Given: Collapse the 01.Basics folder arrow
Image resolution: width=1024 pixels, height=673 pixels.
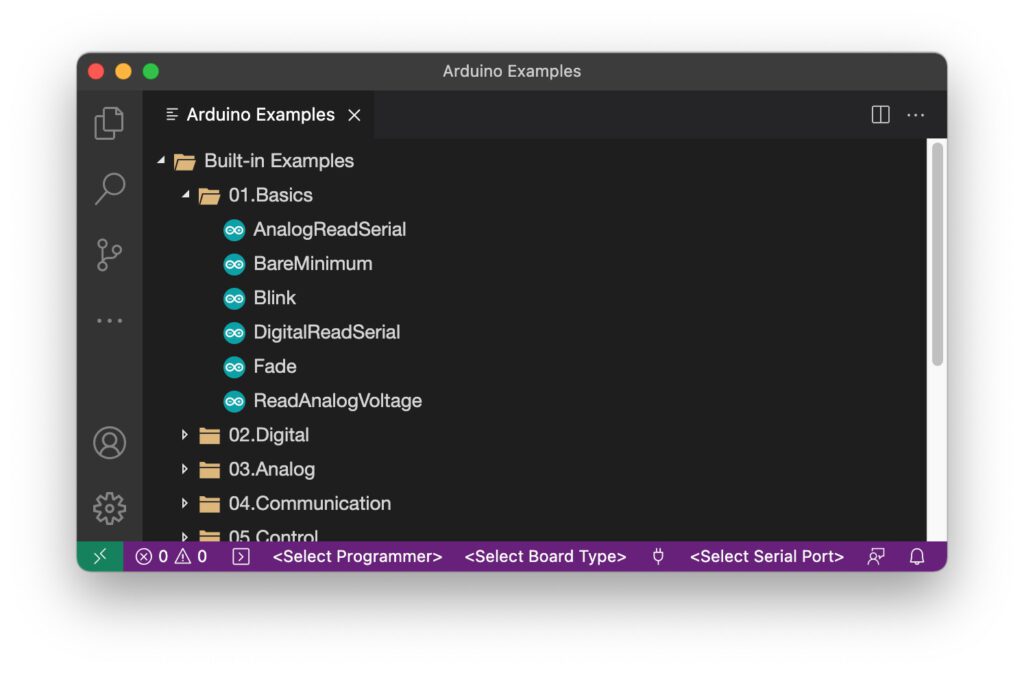Looking at the screenshot, I should [185, 195].
